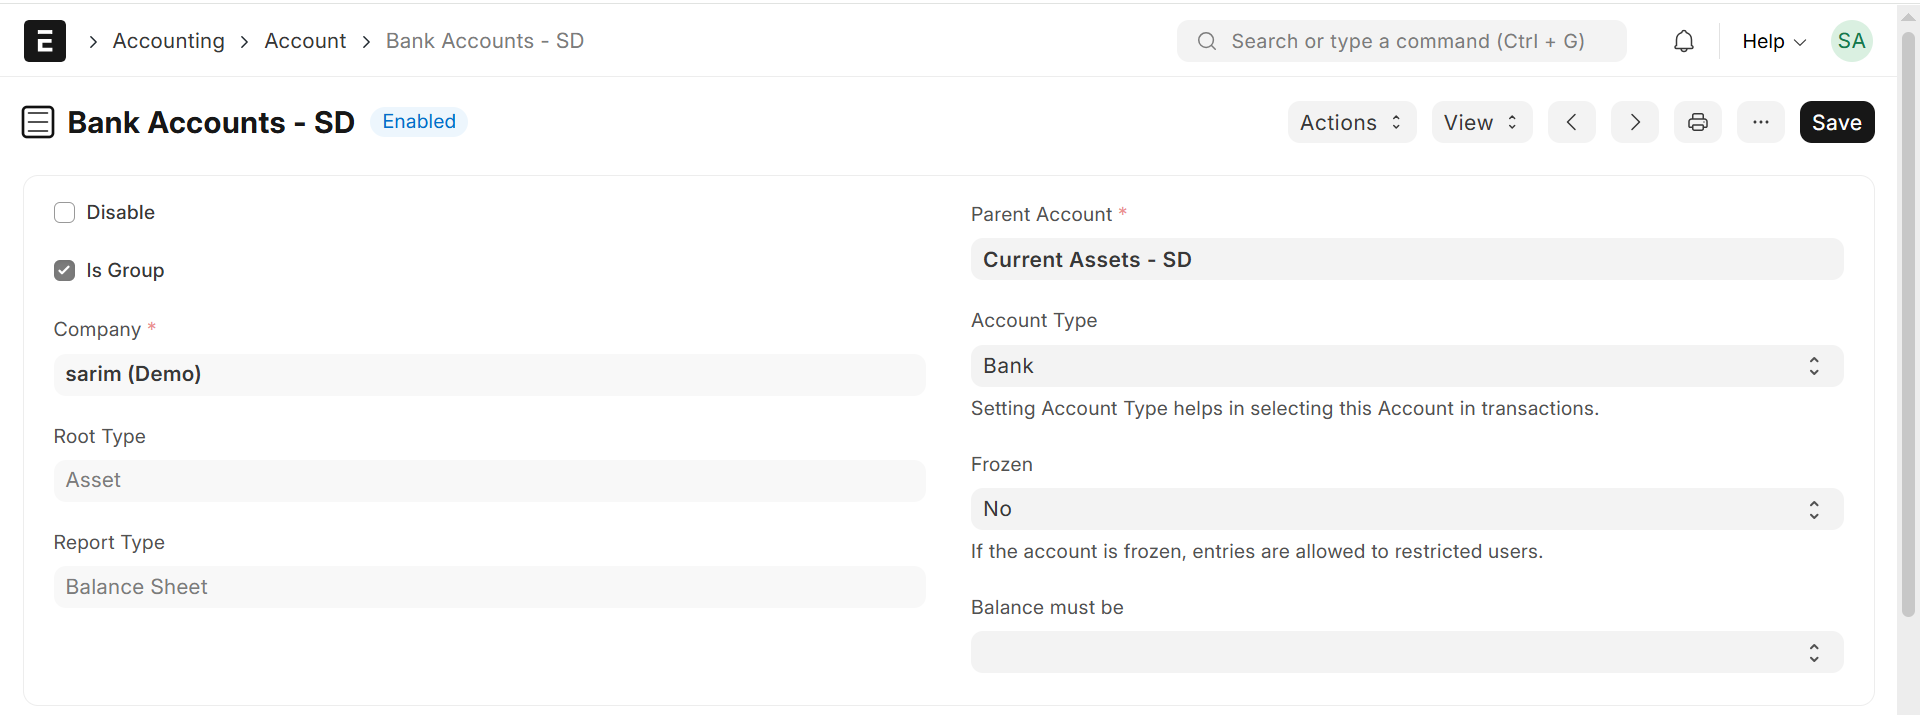The height and width of the screenshot is (715, 1920).
Task: Click the sidebar toggle icon beside title
Action: (x=38, y=122)
